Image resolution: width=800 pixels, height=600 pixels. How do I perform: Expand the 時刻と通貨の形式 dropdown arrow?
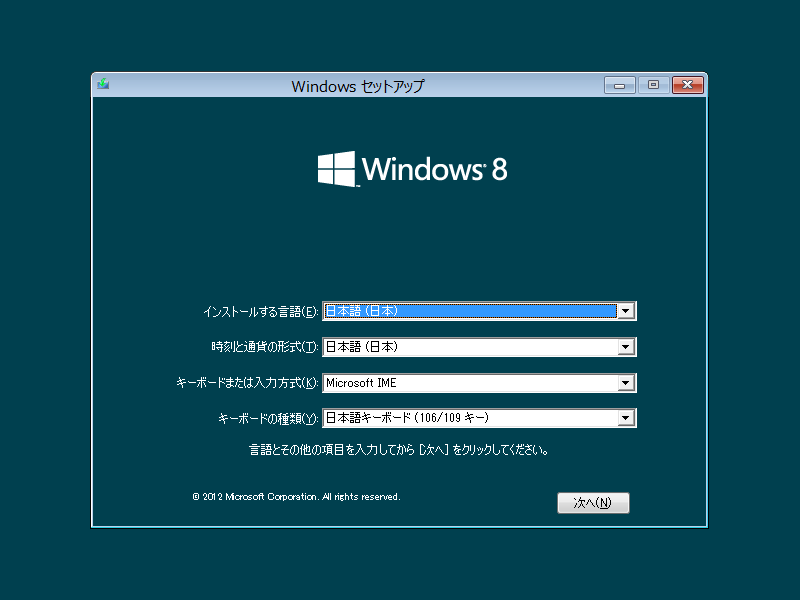point(626,347)
